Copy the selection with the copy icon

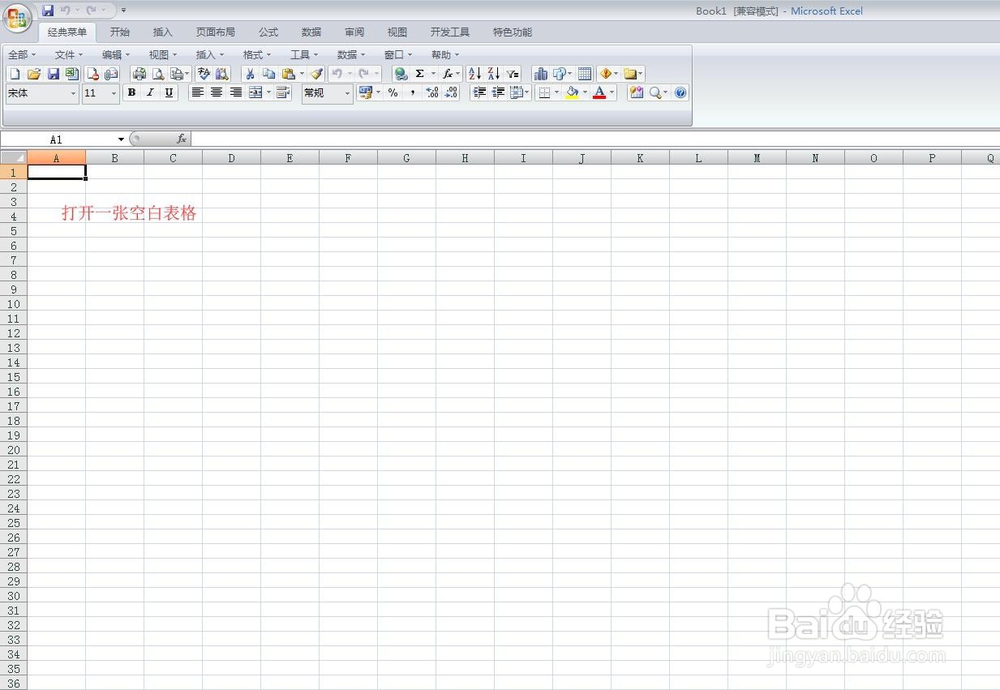click(x=269, y=74)
